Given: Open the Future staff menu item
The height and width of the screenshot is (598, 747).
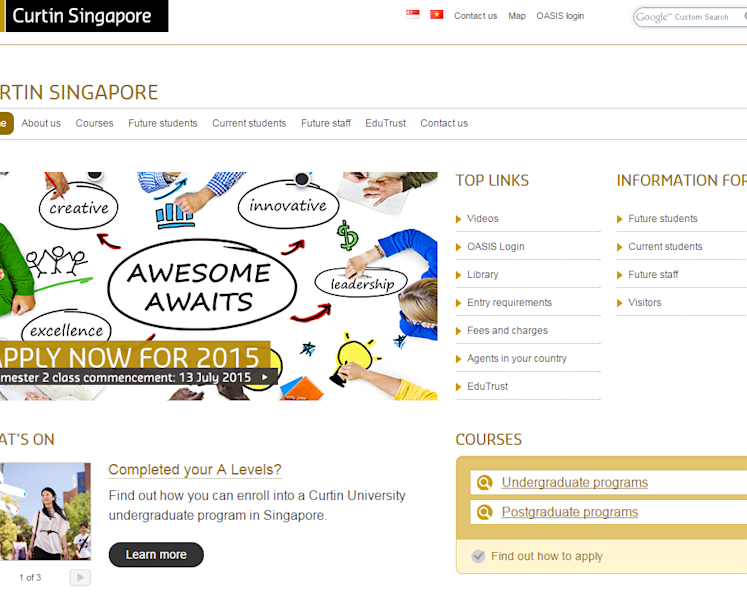Looking at the screenshot, I should [326, 123].
